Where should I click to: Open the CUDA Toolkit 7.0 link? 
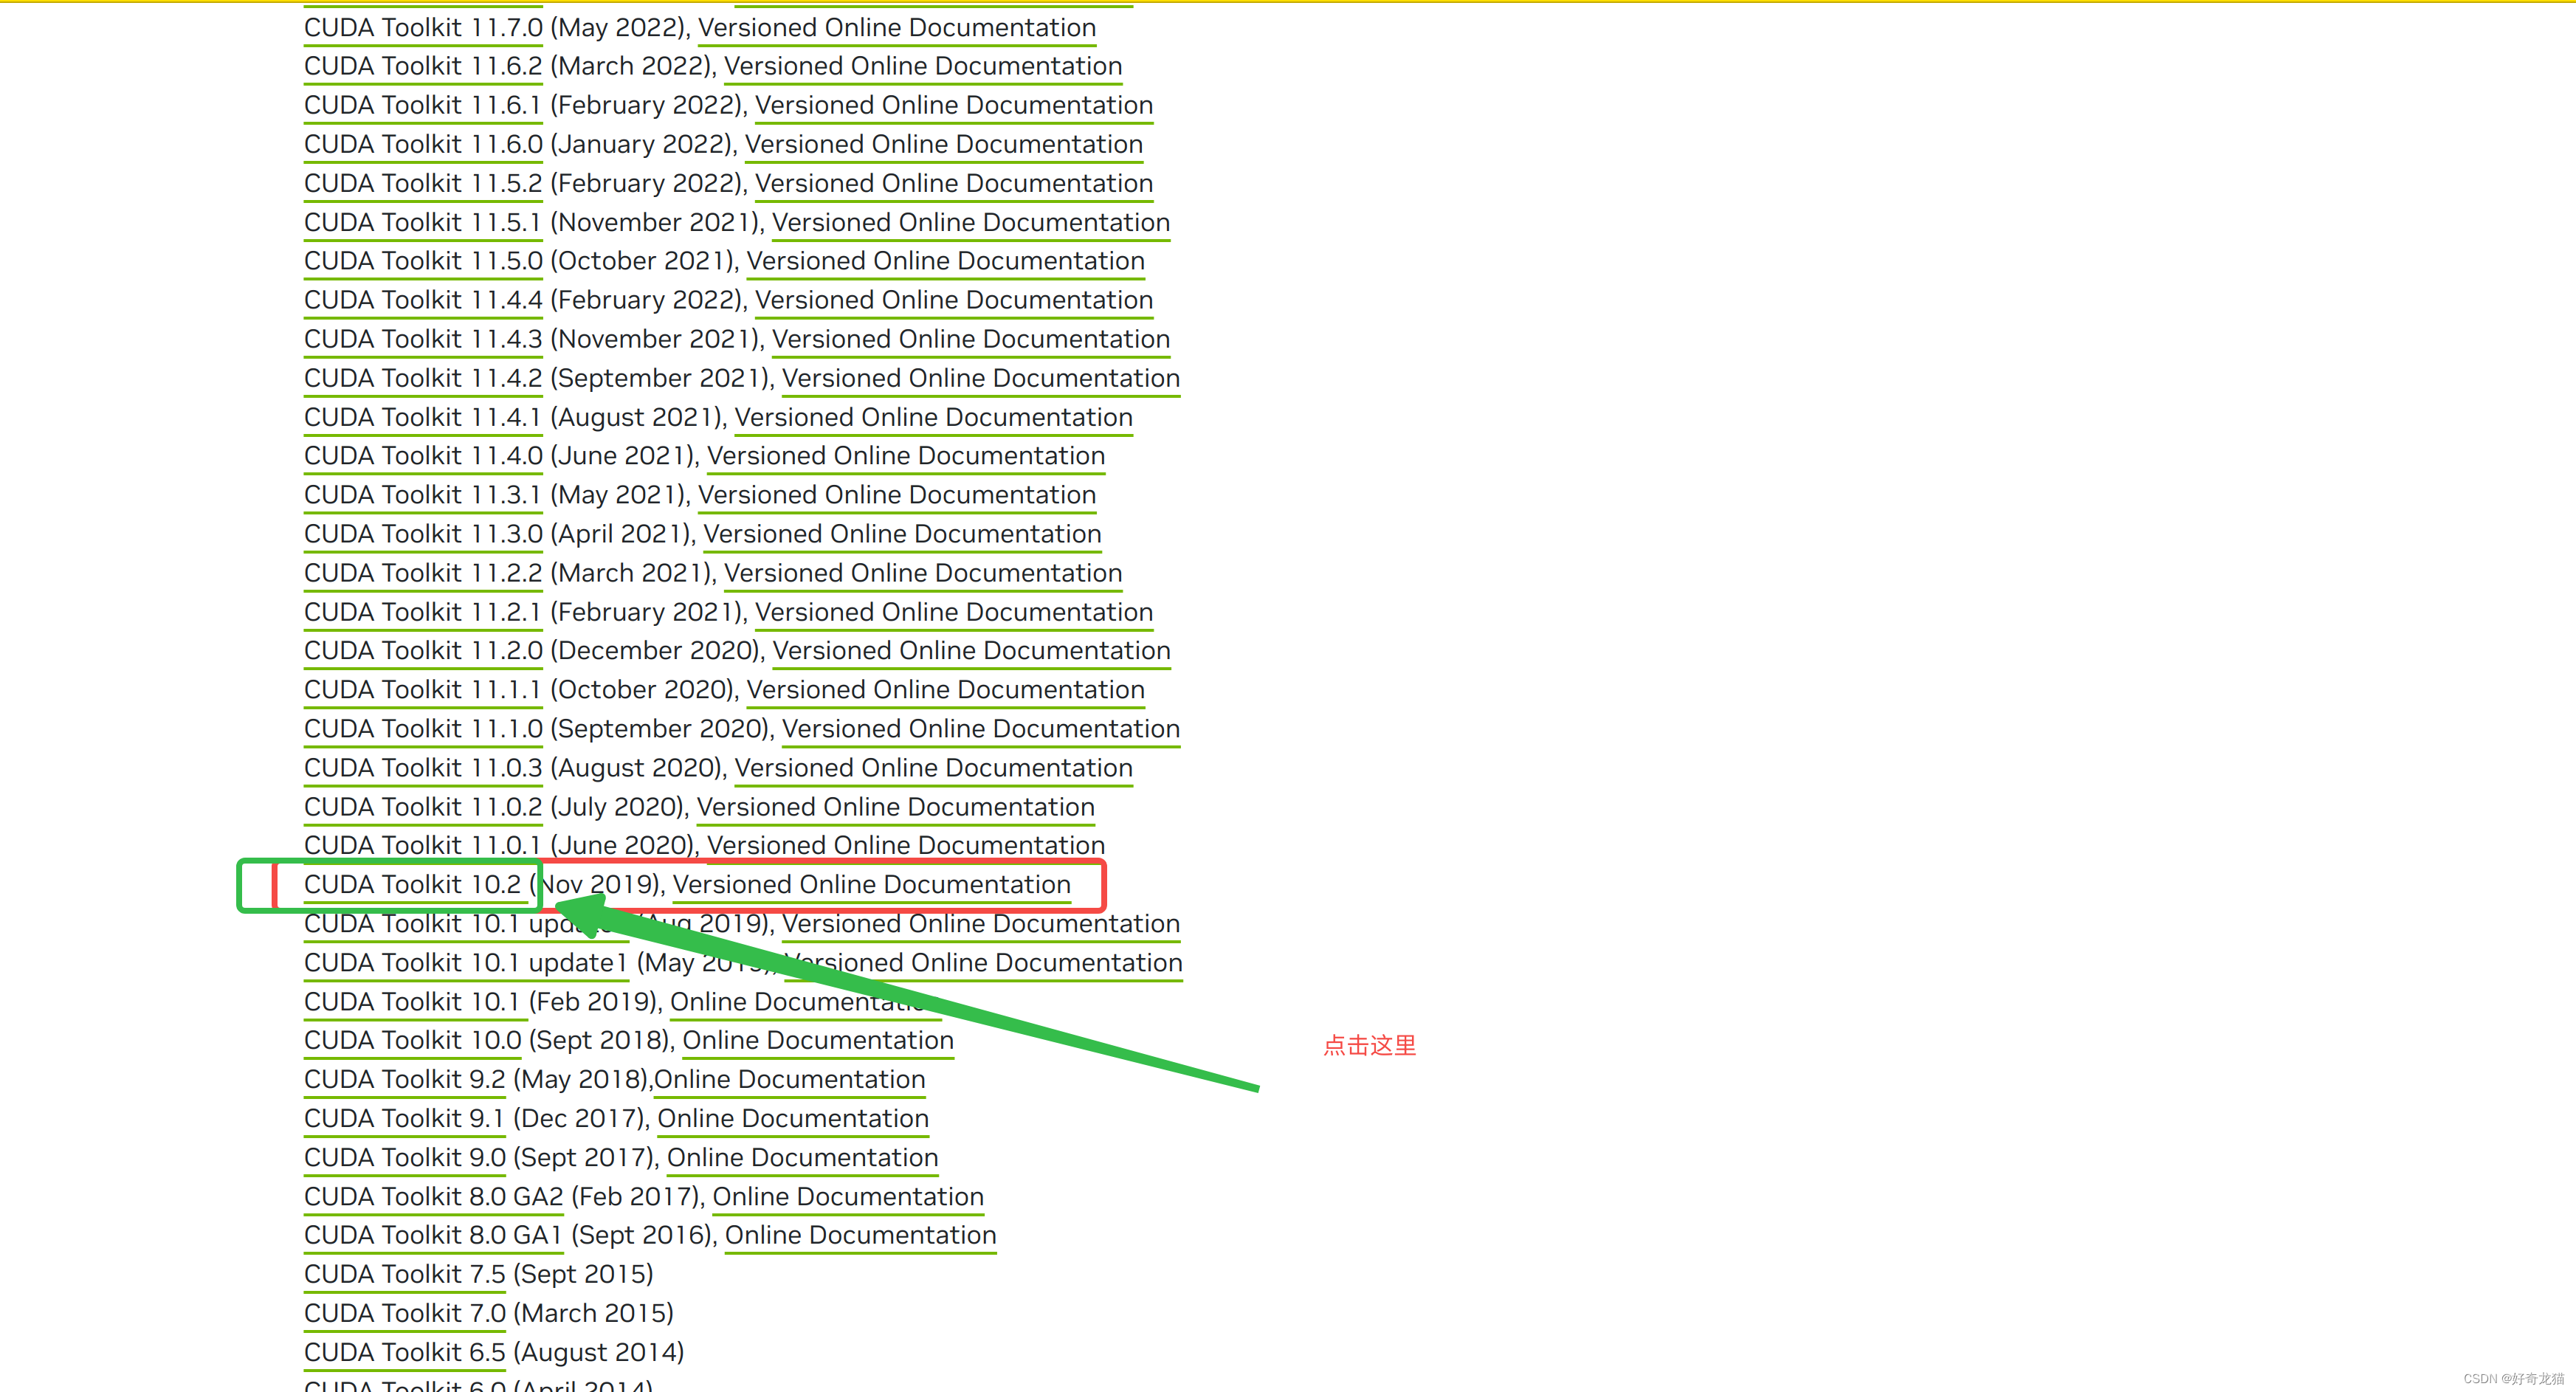[x=405, y=1315]
